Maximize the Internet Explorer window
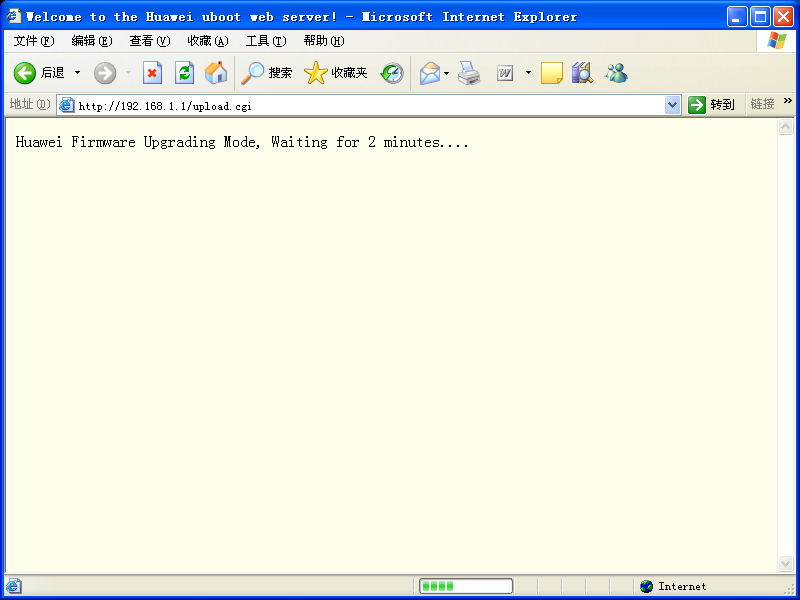 click(760, 17)
